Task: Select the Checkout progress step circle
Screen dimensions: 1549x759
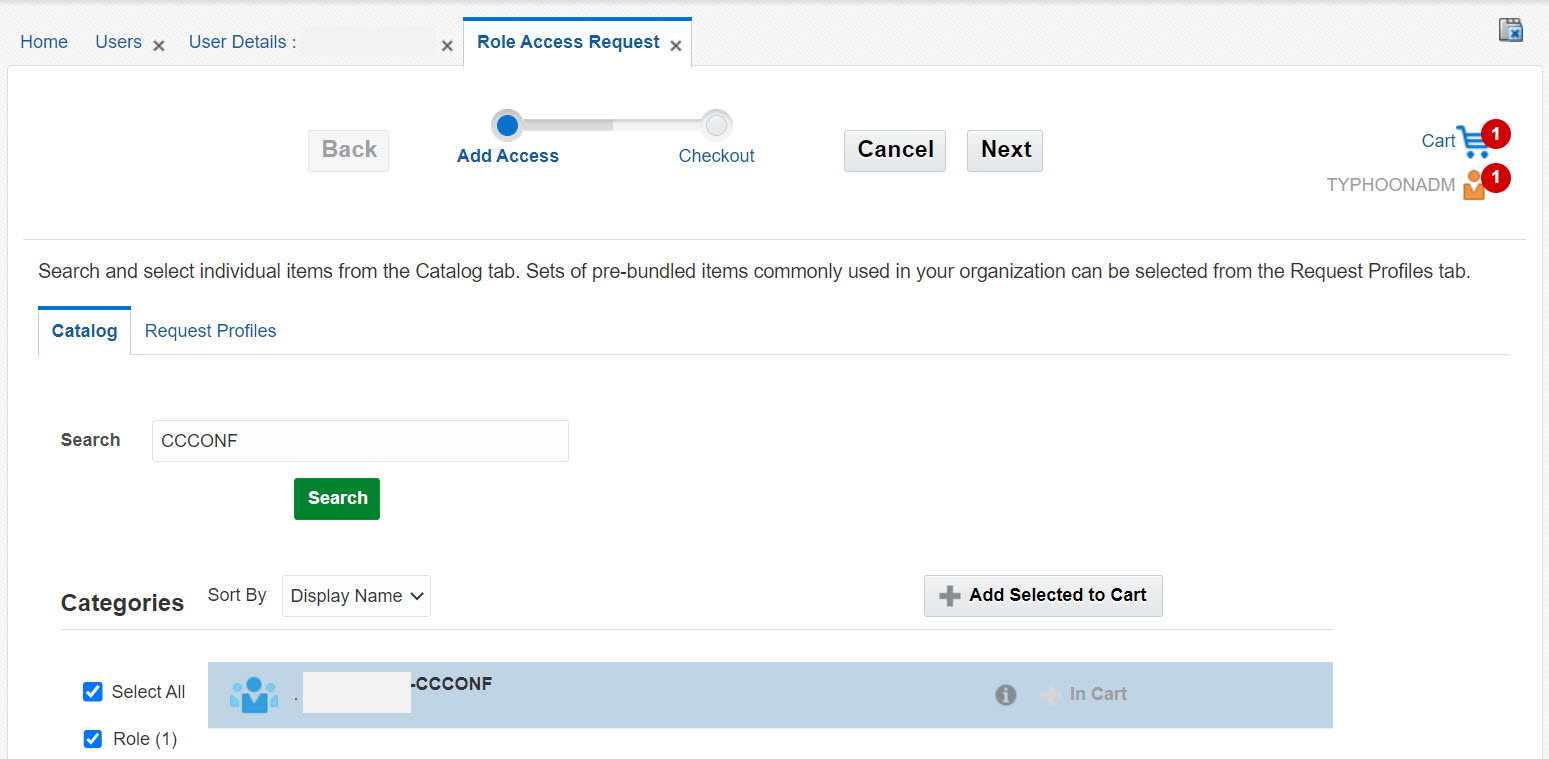Action: click(716, 124)
